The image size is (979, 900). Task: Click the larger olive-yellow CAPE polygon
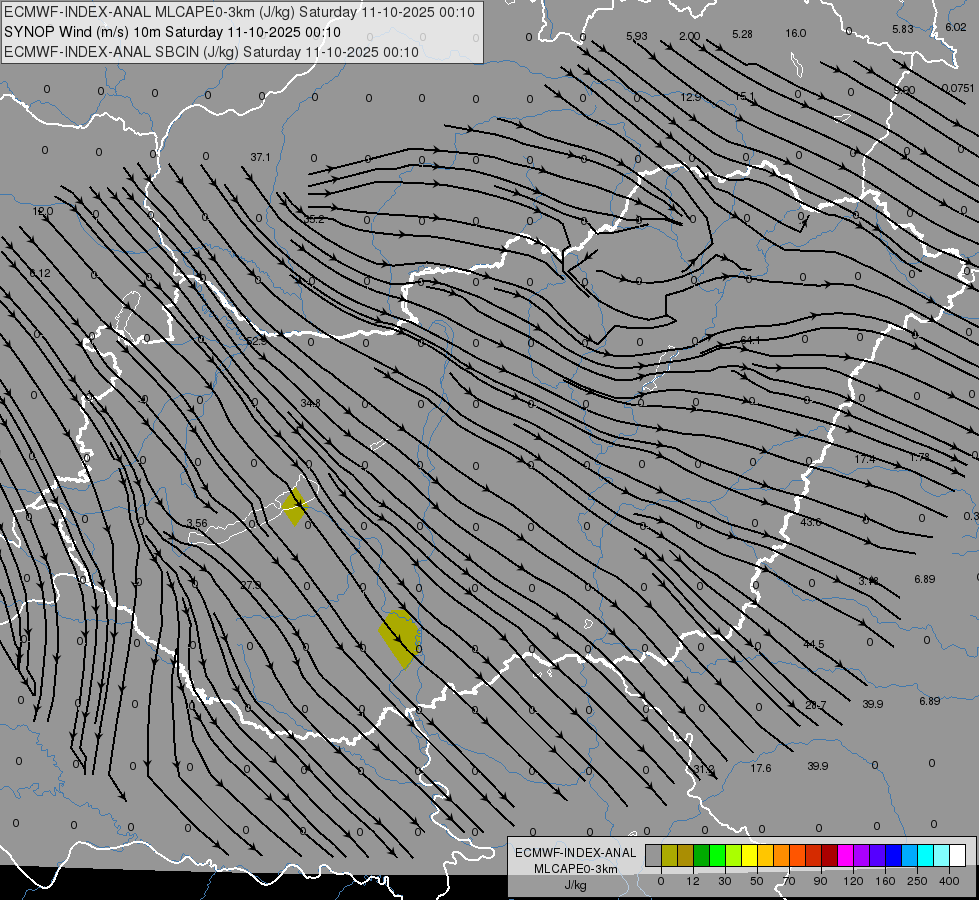point(398,638)
